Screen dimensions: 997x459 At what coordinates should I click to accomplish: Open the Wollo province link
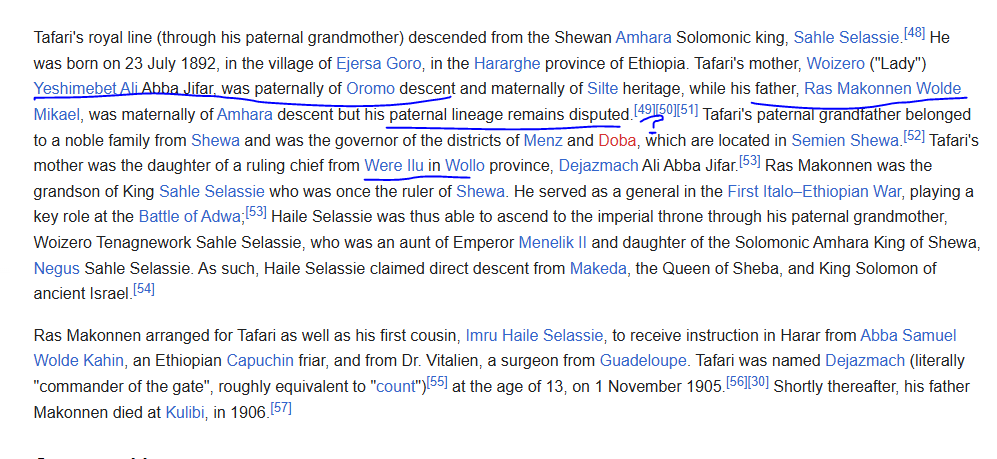464,166
